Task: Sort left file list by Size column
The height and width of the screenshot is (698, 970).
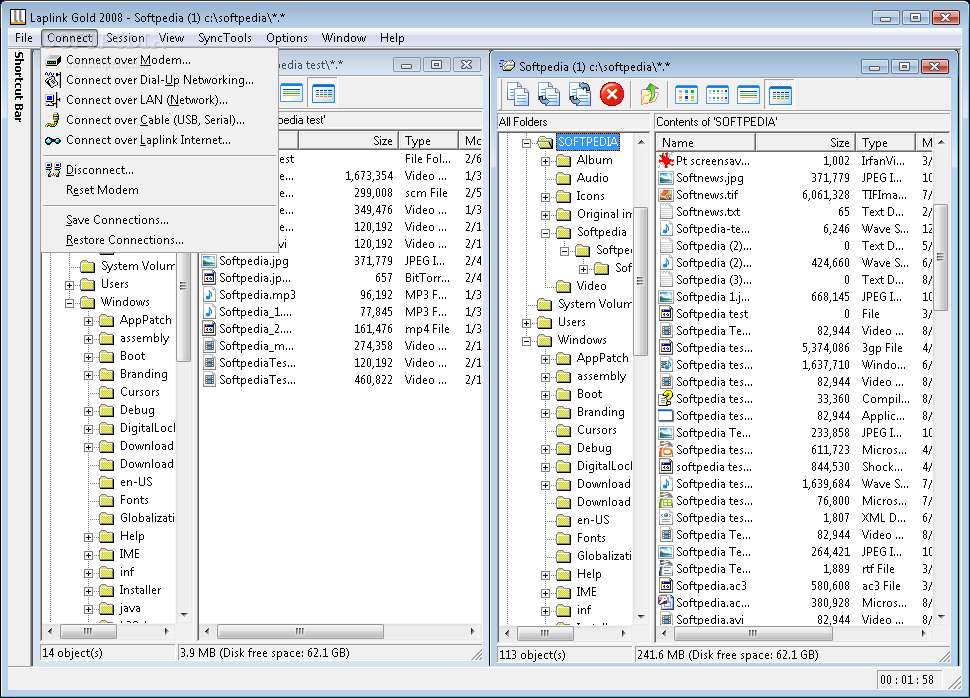Action: 348,140
